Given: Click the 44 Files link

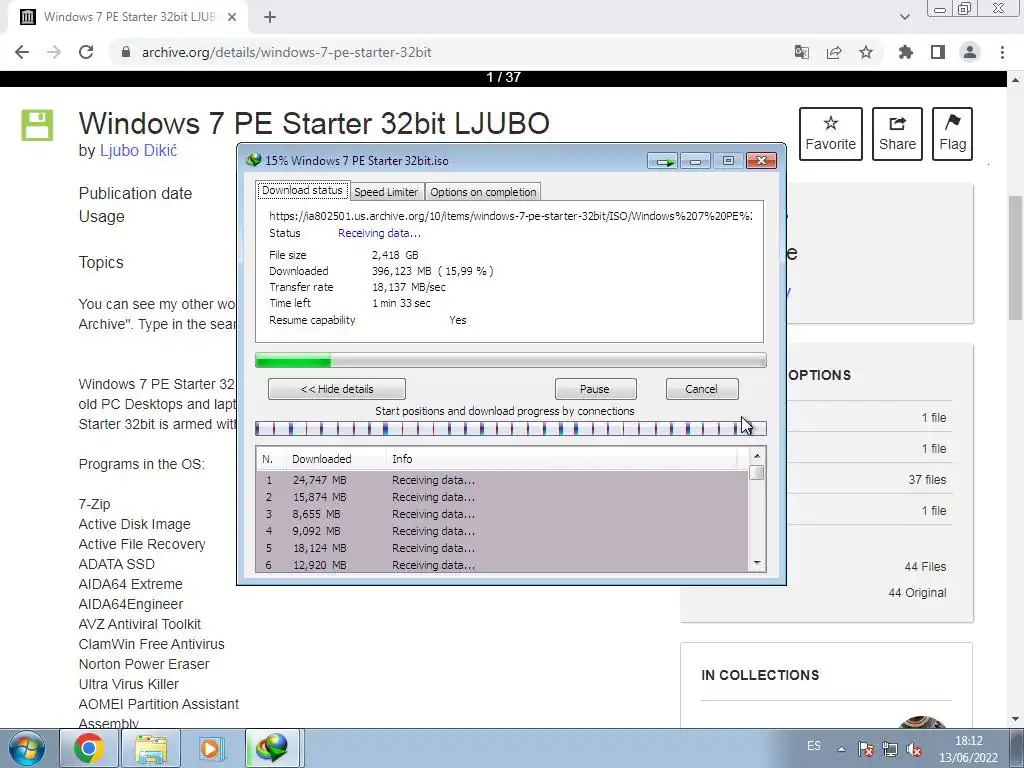Looking at the screenshot, I should coord(925,567).
